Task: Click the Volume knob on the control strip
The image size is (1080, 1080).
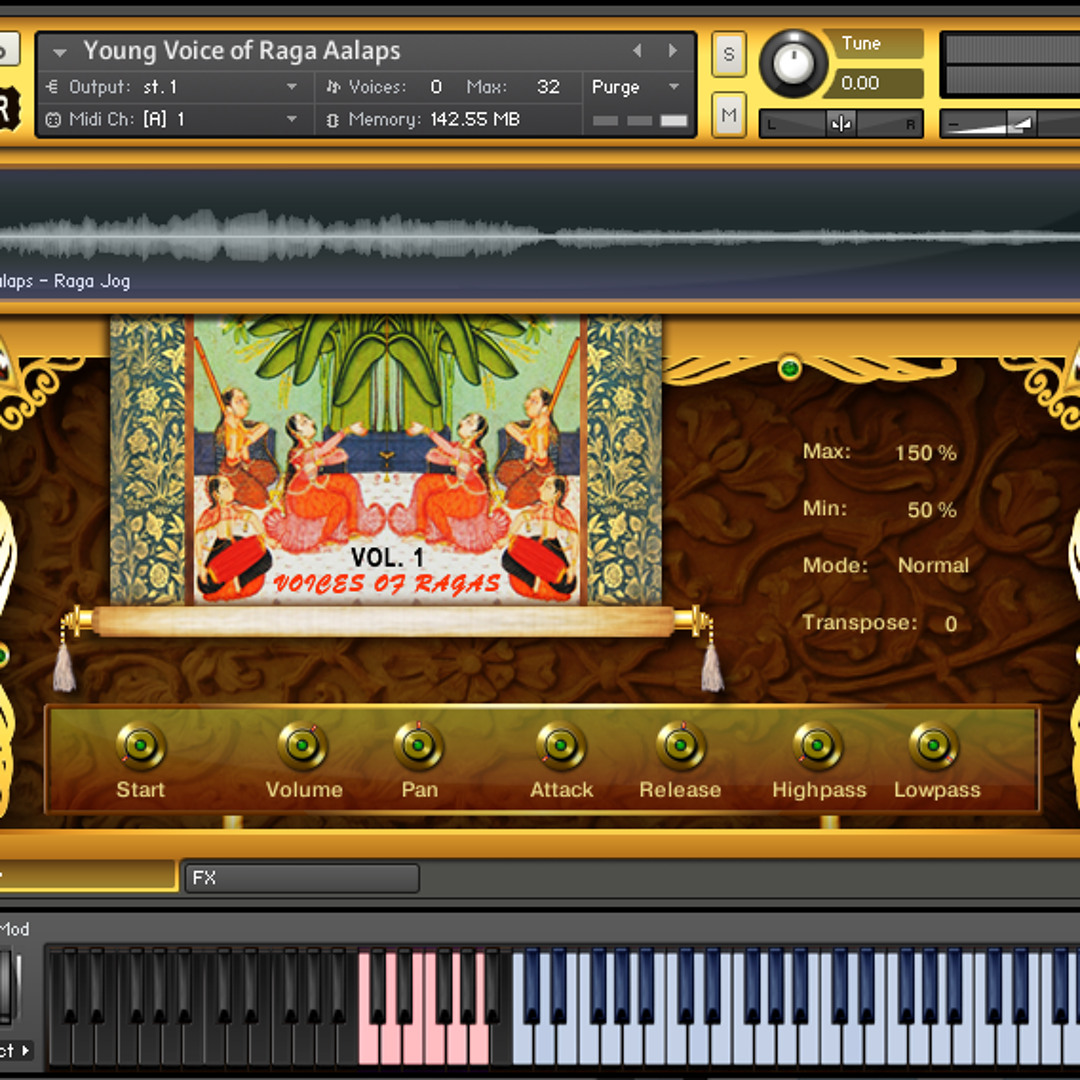Action: tap(303, 746)
